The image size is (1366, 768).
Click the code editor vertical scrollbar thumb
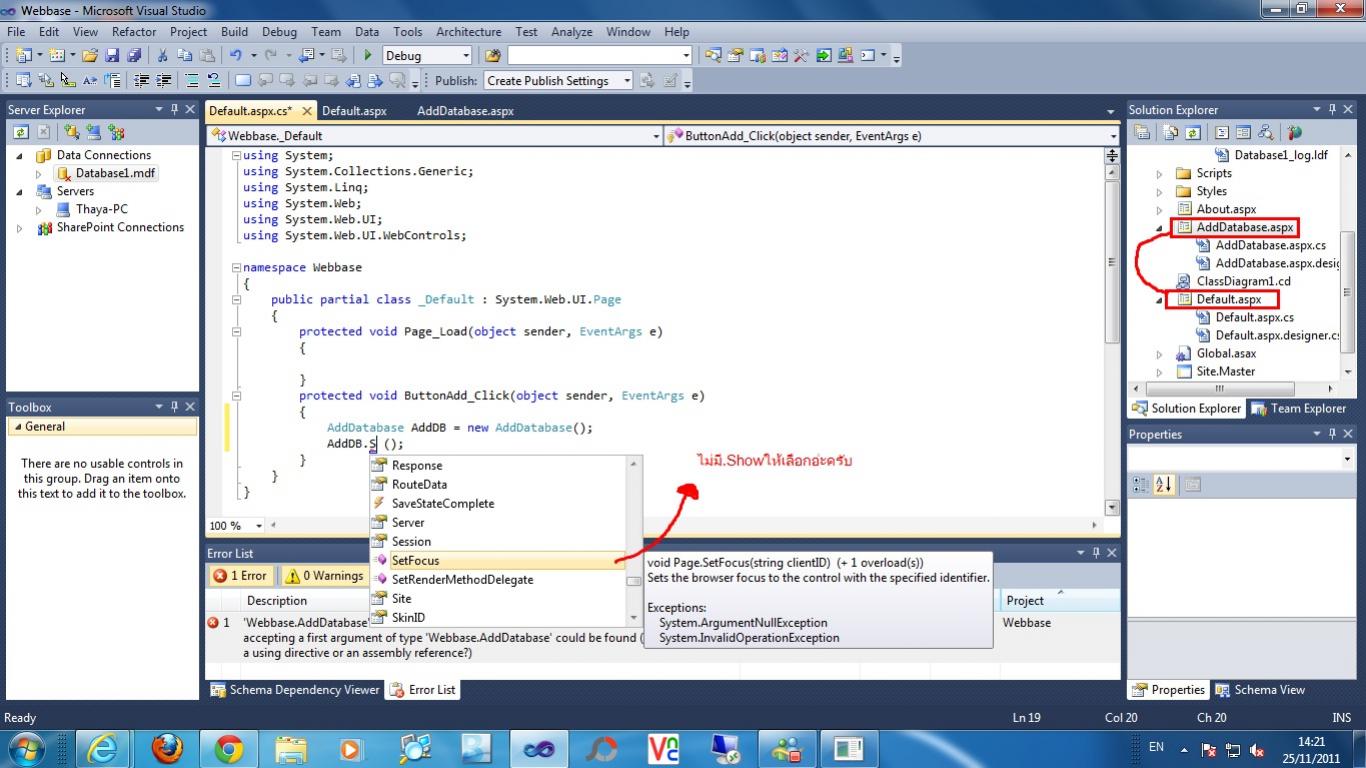(x=1111, y=262)
